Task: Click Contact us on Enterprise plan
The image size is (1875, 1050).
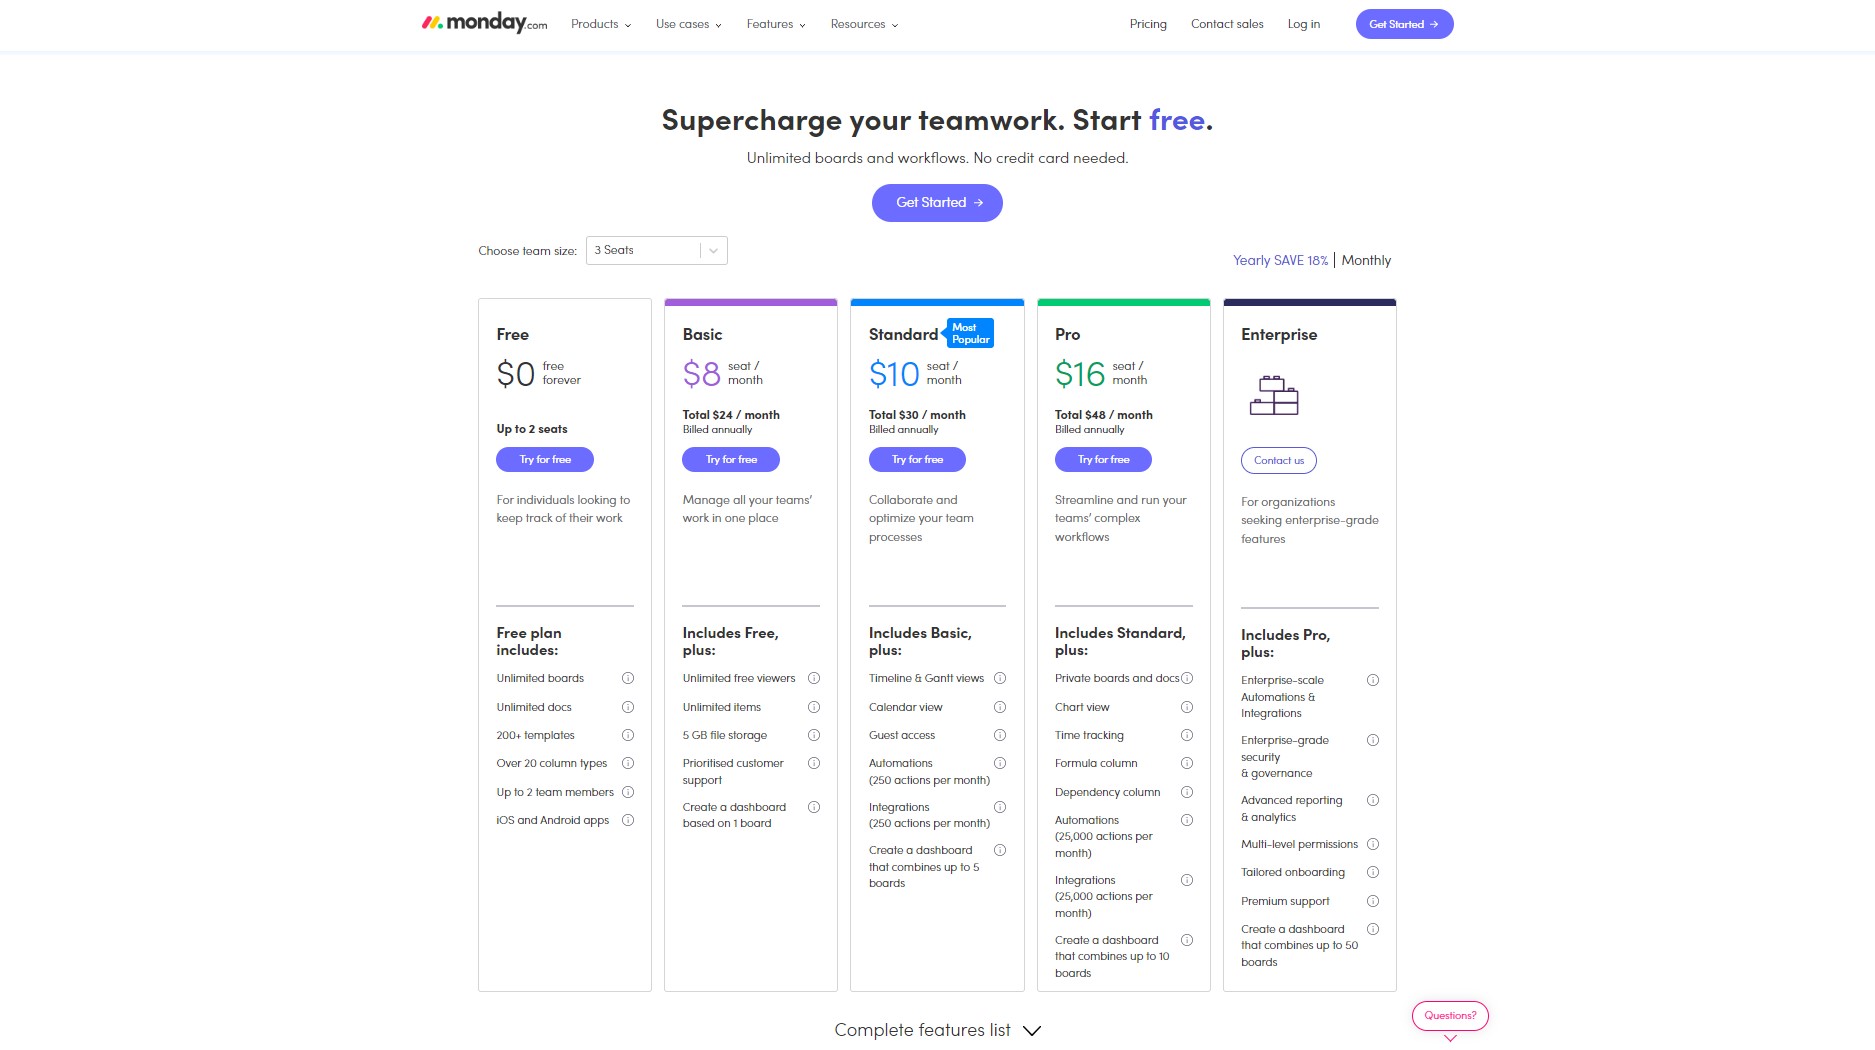Action: pos(1279,460)
